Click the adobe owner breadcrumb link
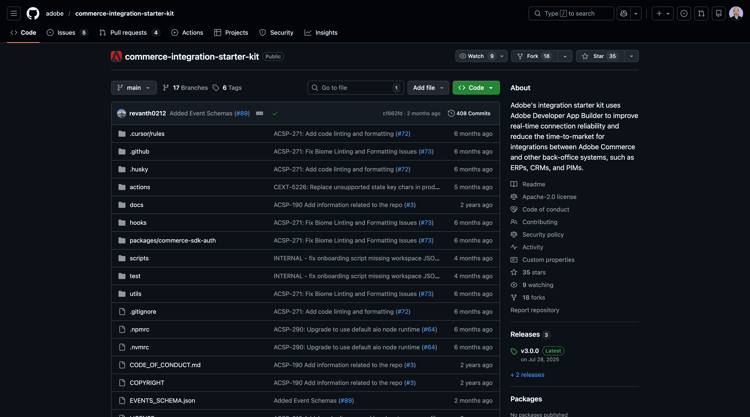 point(55,13)
